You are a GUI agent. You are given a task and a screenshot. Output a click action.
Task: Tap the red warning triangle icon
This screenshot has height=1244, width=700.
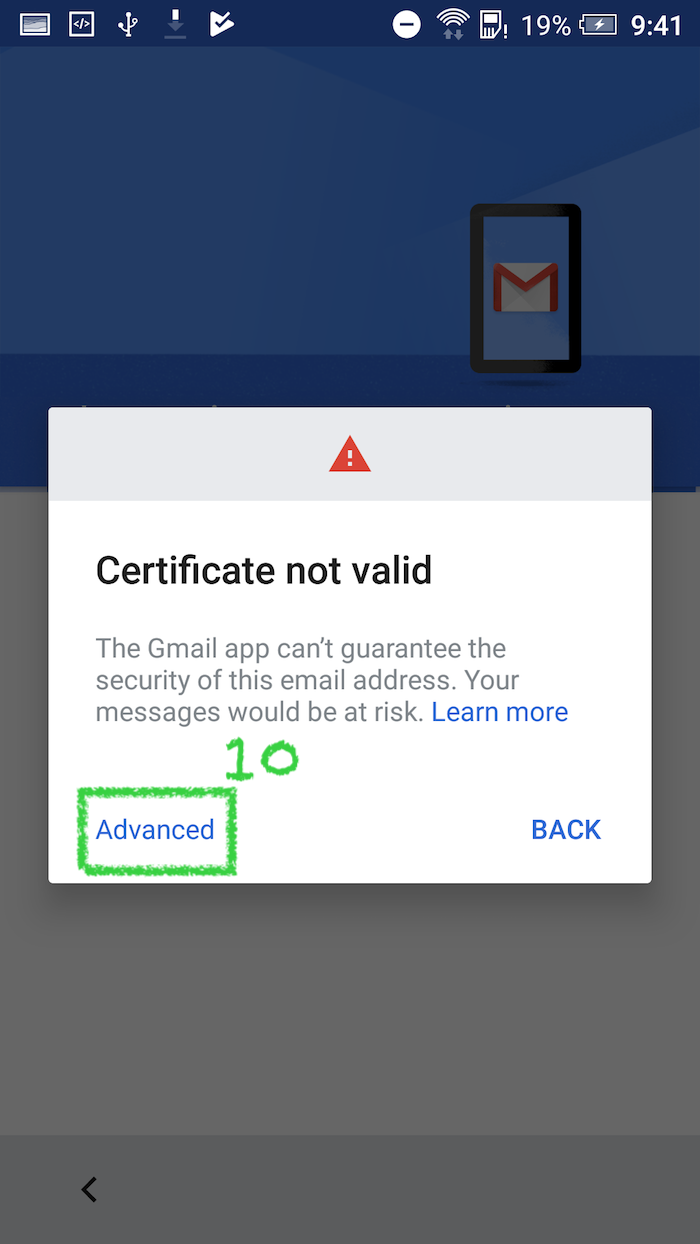pyautogui.click(x=350, y=454)
